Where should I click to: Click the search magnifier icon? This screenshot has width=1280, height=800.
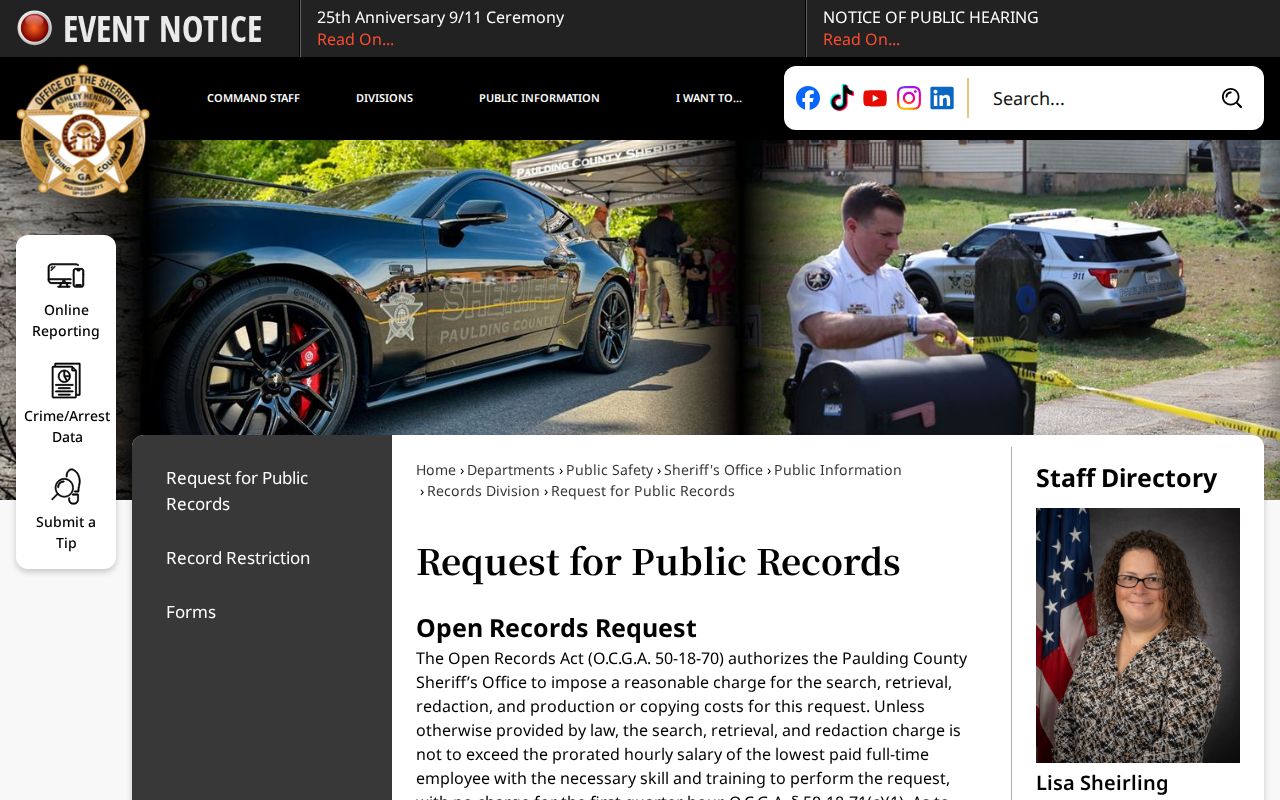(x=1232, y=98)
